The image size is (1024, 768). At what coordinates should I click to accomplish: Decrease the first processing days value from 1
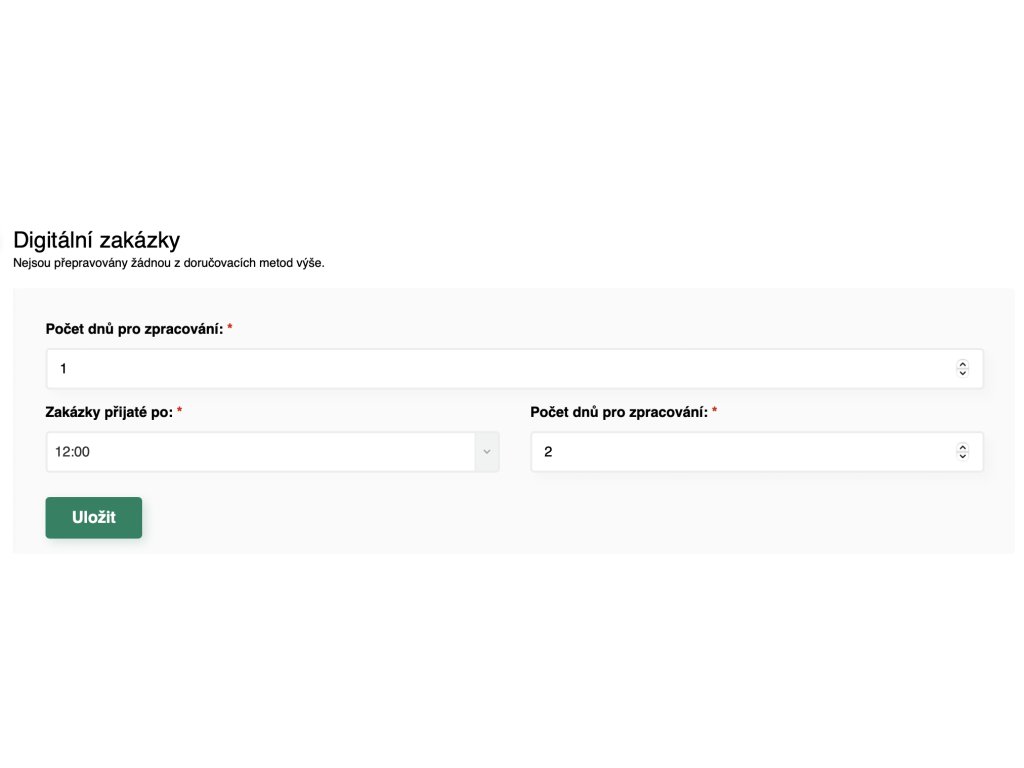click(962, 373)
